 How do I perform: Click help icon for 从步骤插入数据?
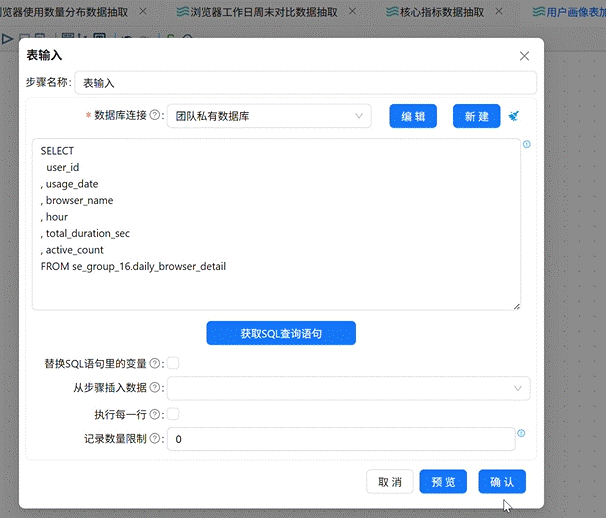[x=154, y=387]
